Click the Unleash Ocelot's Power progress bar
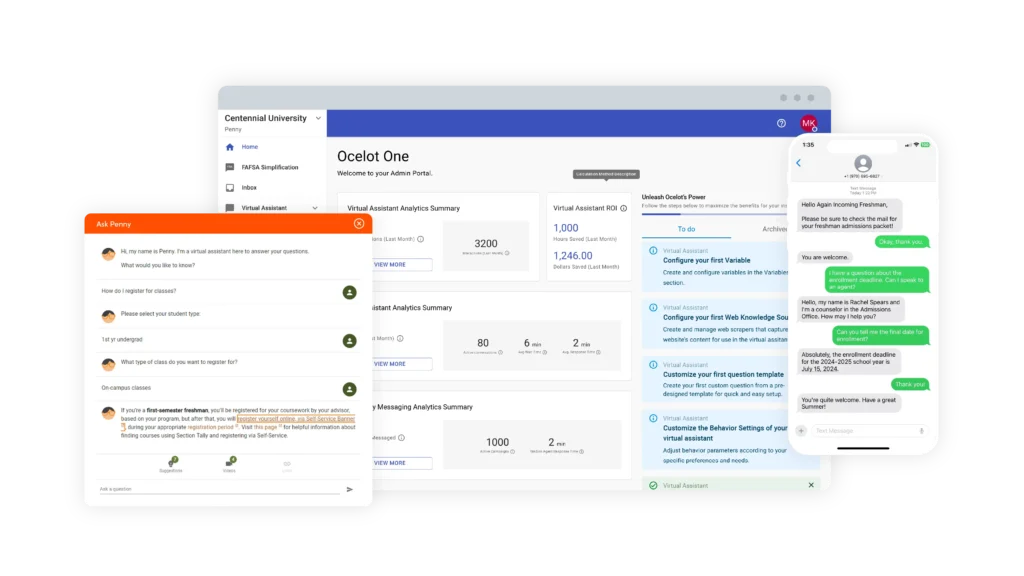Image resolution: width=1024 pixels, height=576 pixels. coord(714,214)
